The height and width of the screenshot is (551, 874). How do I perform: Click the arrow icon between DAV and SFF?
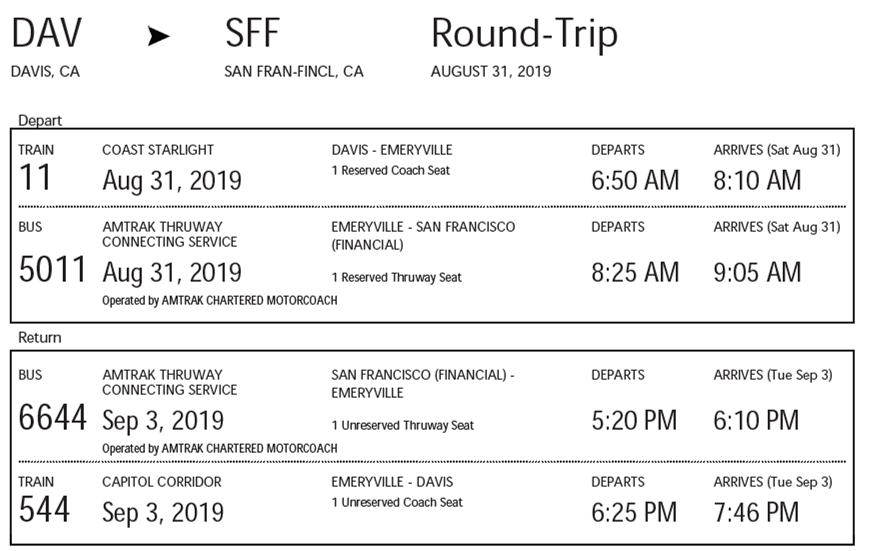click(x=158, y=36)
